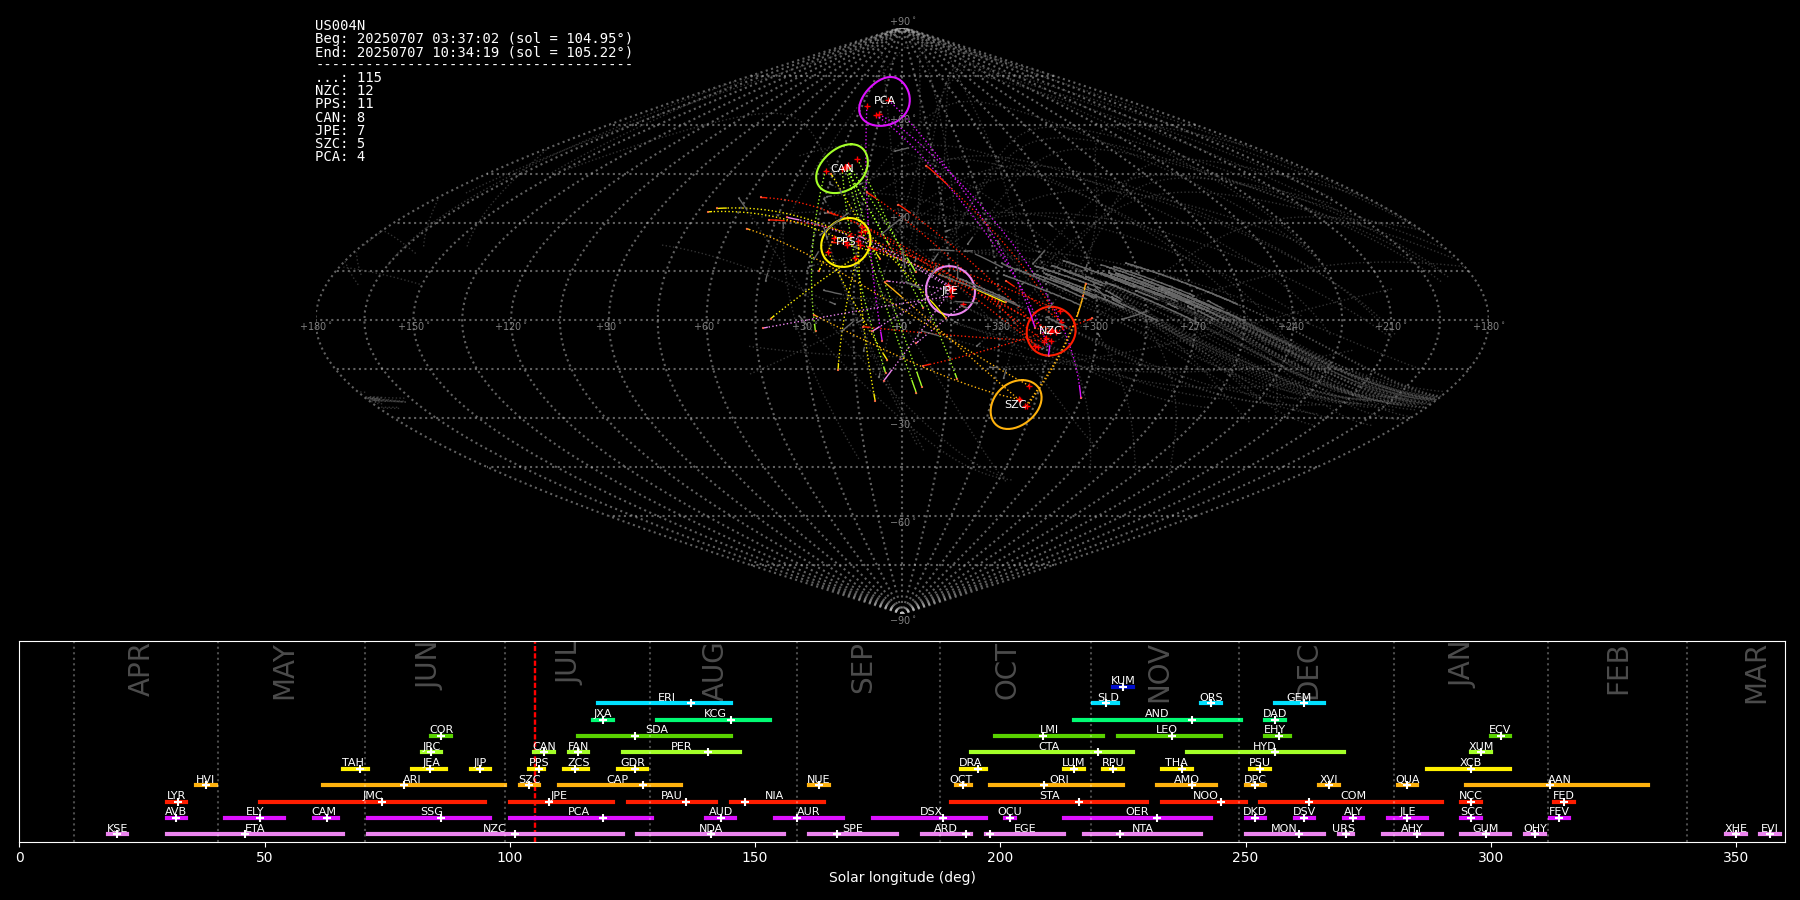Screen dimensions: 1800x900
Task: Select the ETA shower bar
Action: coord(255,834)
